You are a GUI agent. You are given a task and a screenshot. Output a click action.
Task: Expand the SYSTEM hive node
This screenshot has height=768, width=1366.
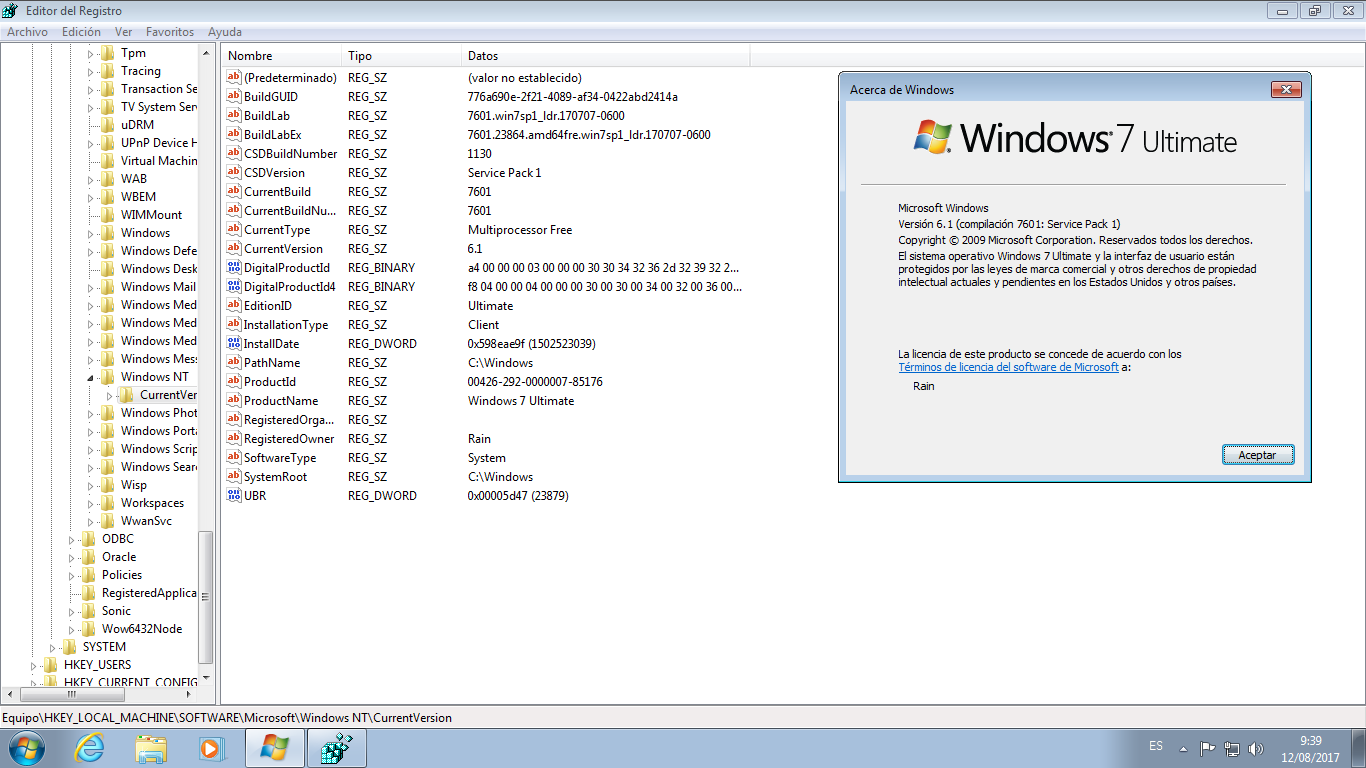coord(52,647)
